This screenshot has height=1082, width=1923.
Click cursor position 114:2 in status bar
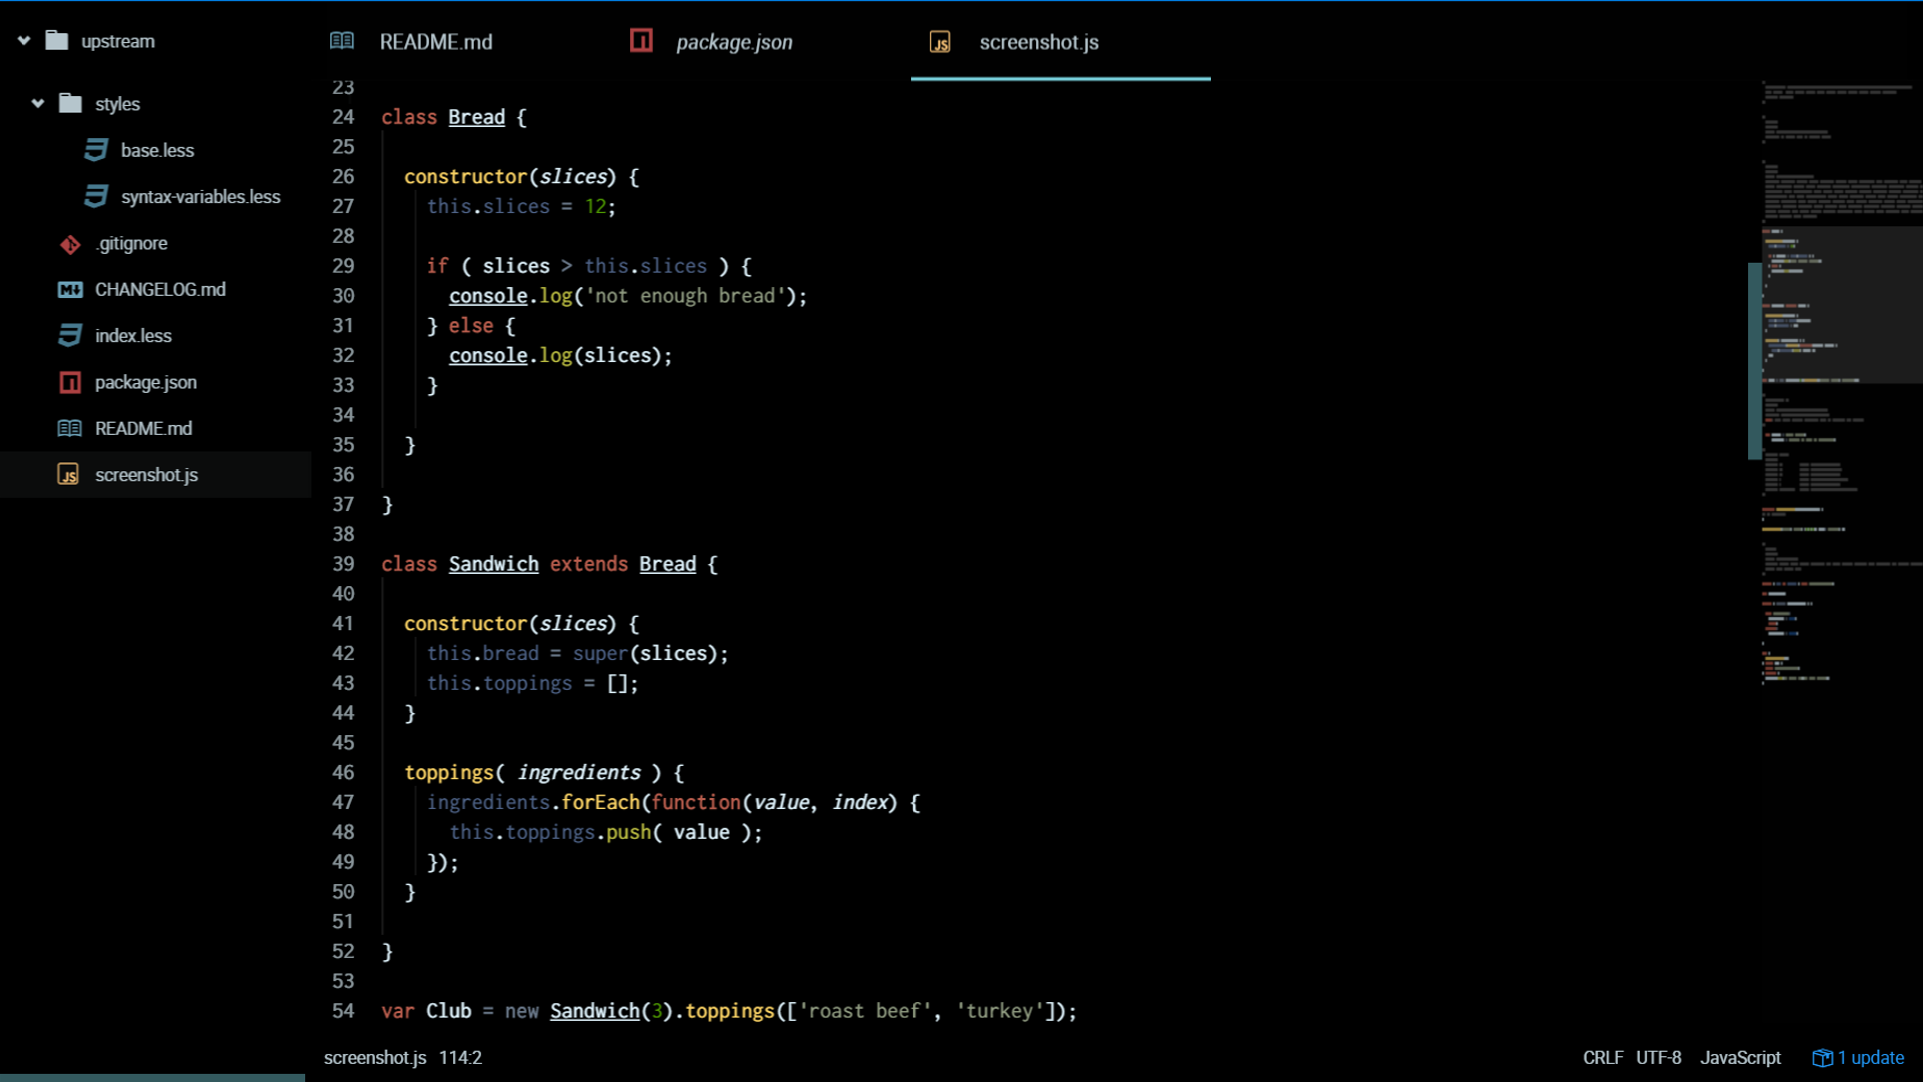460,1058
